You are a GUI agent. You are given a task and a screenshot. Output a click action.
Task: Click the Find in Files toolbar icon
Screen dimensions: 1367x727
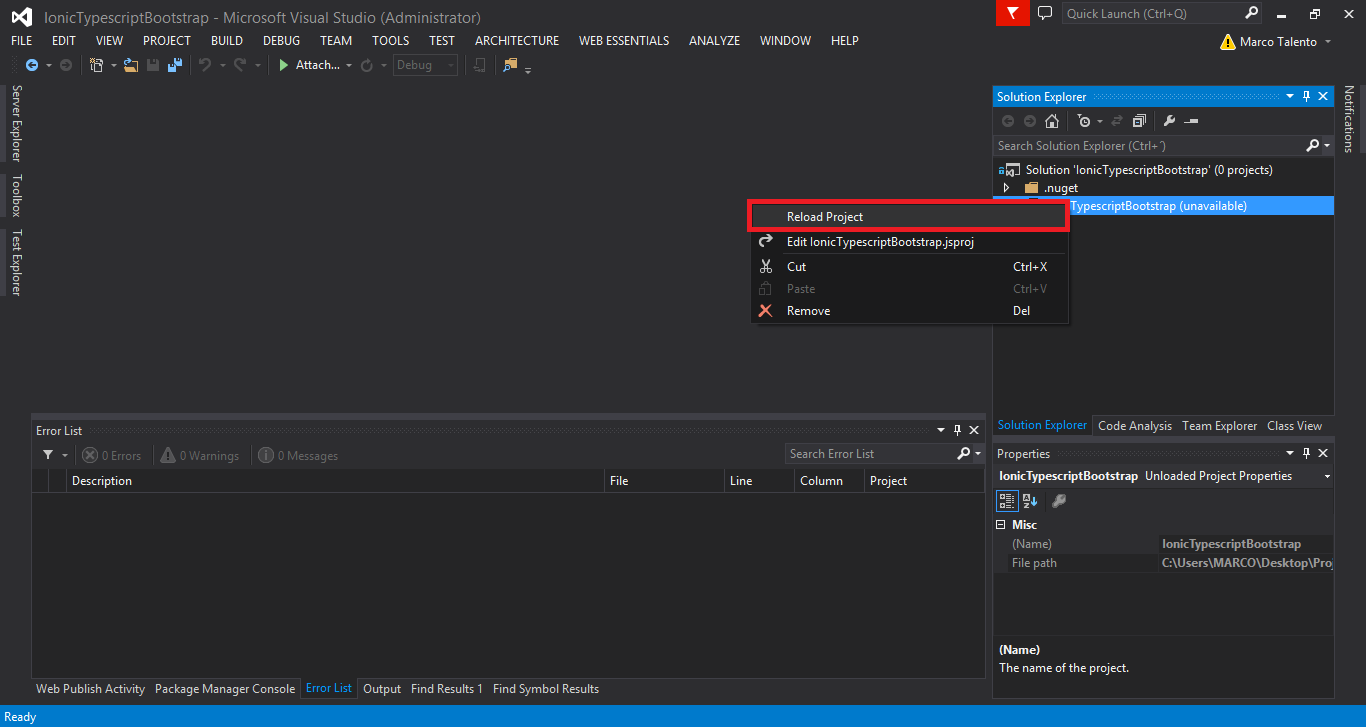(511, 65)
